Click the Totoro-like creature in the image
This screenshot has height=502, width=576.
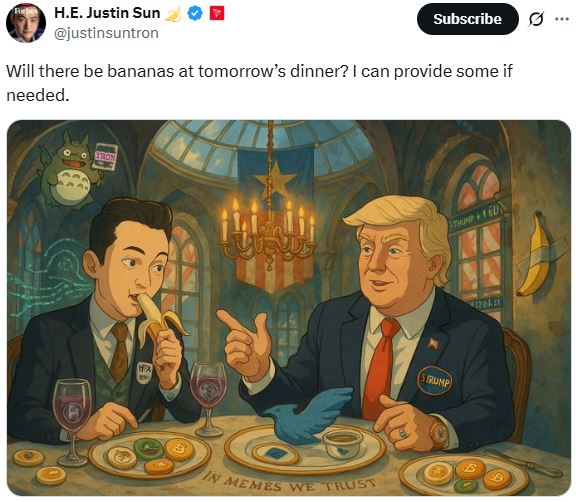(x=69, y=170)
